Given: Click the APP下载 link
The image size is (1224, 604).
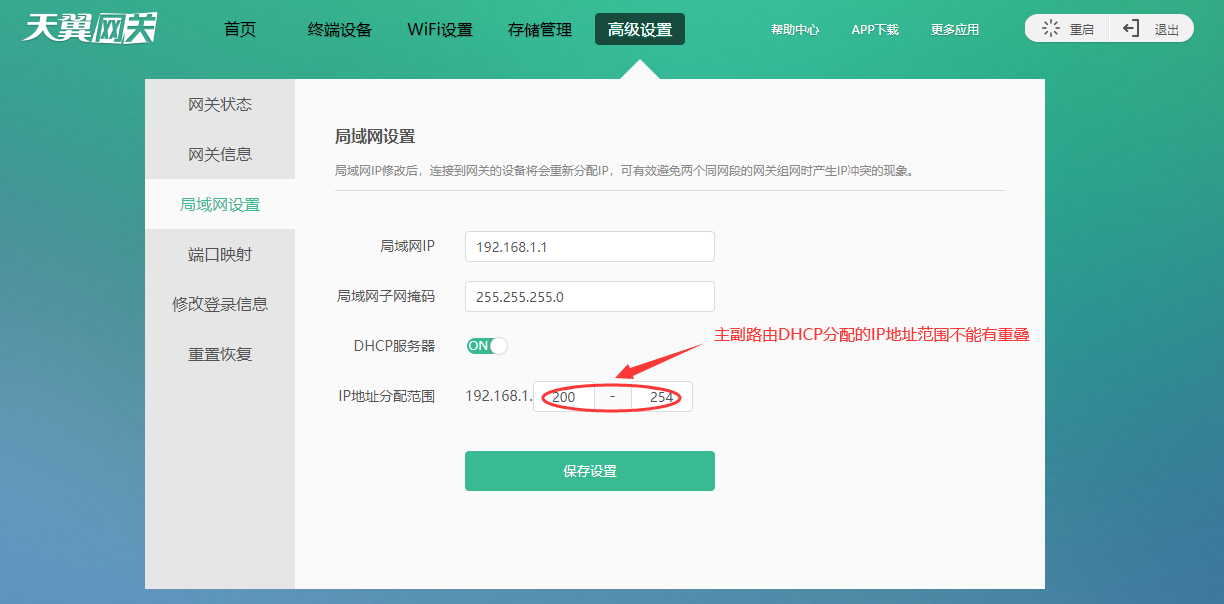Looking at the screenshot, I should (x=874, y=29).
